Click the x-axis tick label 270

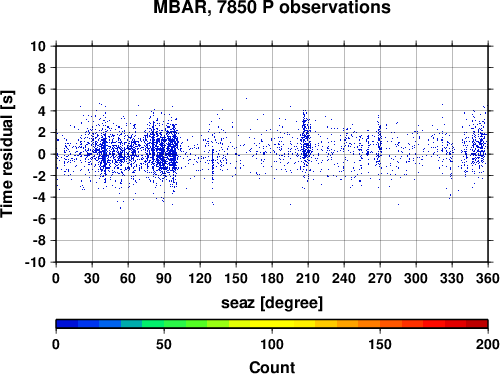coord(380,278)
